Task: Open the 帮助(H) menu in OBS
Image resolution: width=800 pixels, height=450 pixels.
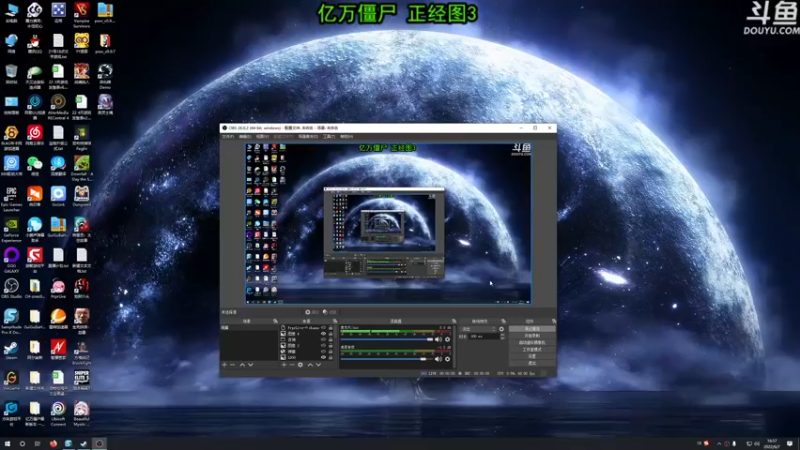Action: [346, 136]
